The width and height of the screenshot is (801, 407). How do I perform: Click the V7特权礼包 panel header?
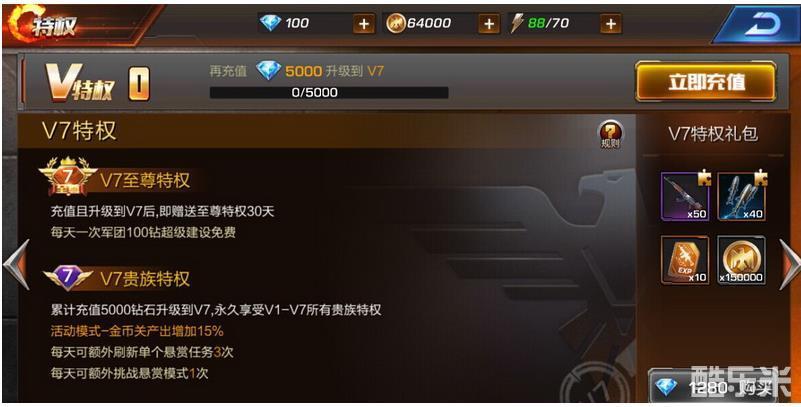(713, 134)
